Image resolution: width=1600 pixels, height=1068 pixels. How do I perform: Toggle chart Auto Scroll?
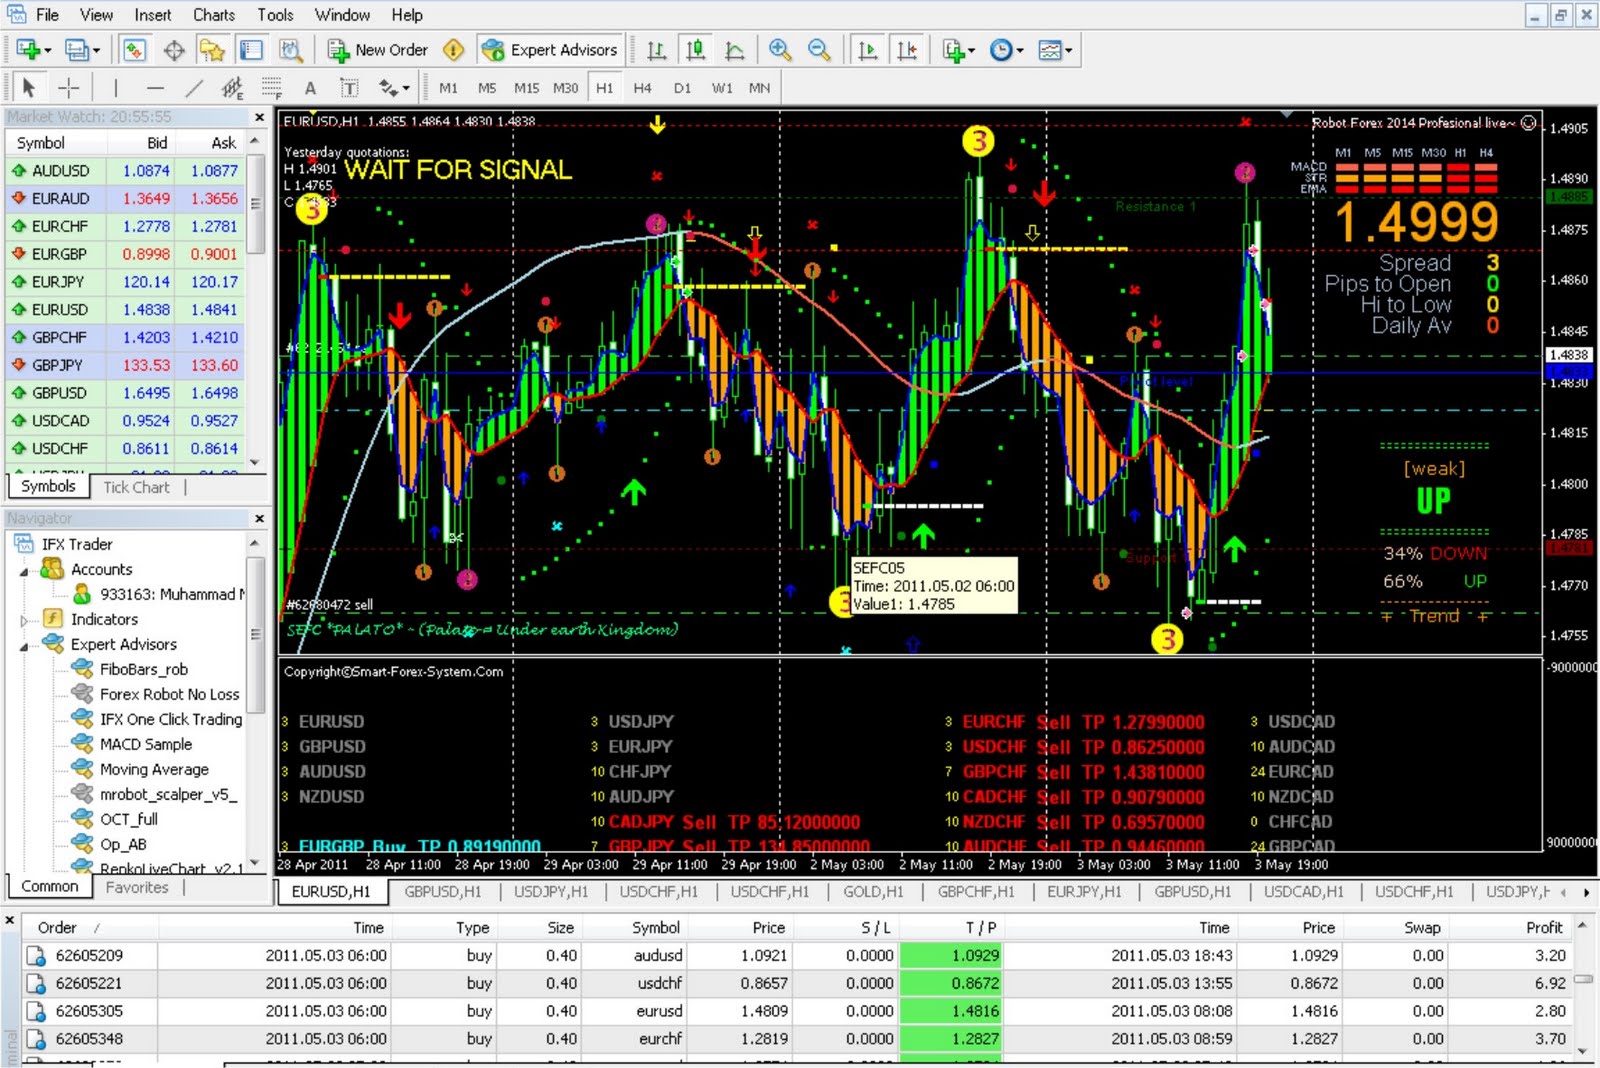click(868, 50)
